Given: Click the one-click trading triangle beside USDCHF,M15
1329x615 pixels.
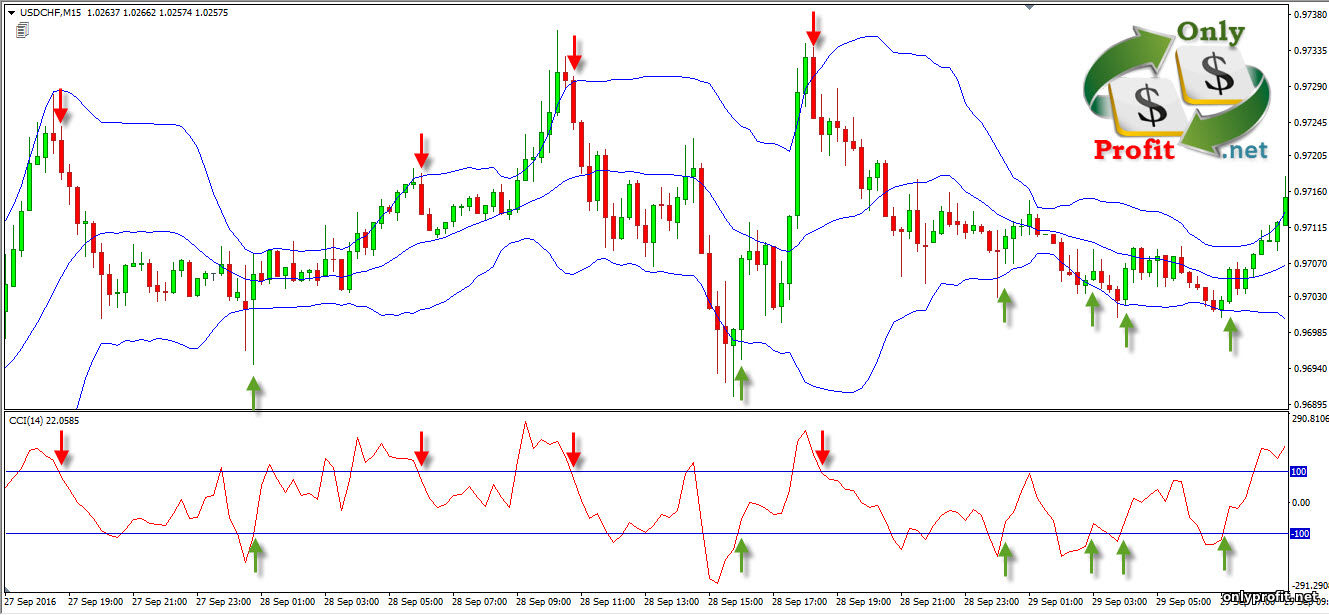Looking at the screenshot, I should 10,12.
